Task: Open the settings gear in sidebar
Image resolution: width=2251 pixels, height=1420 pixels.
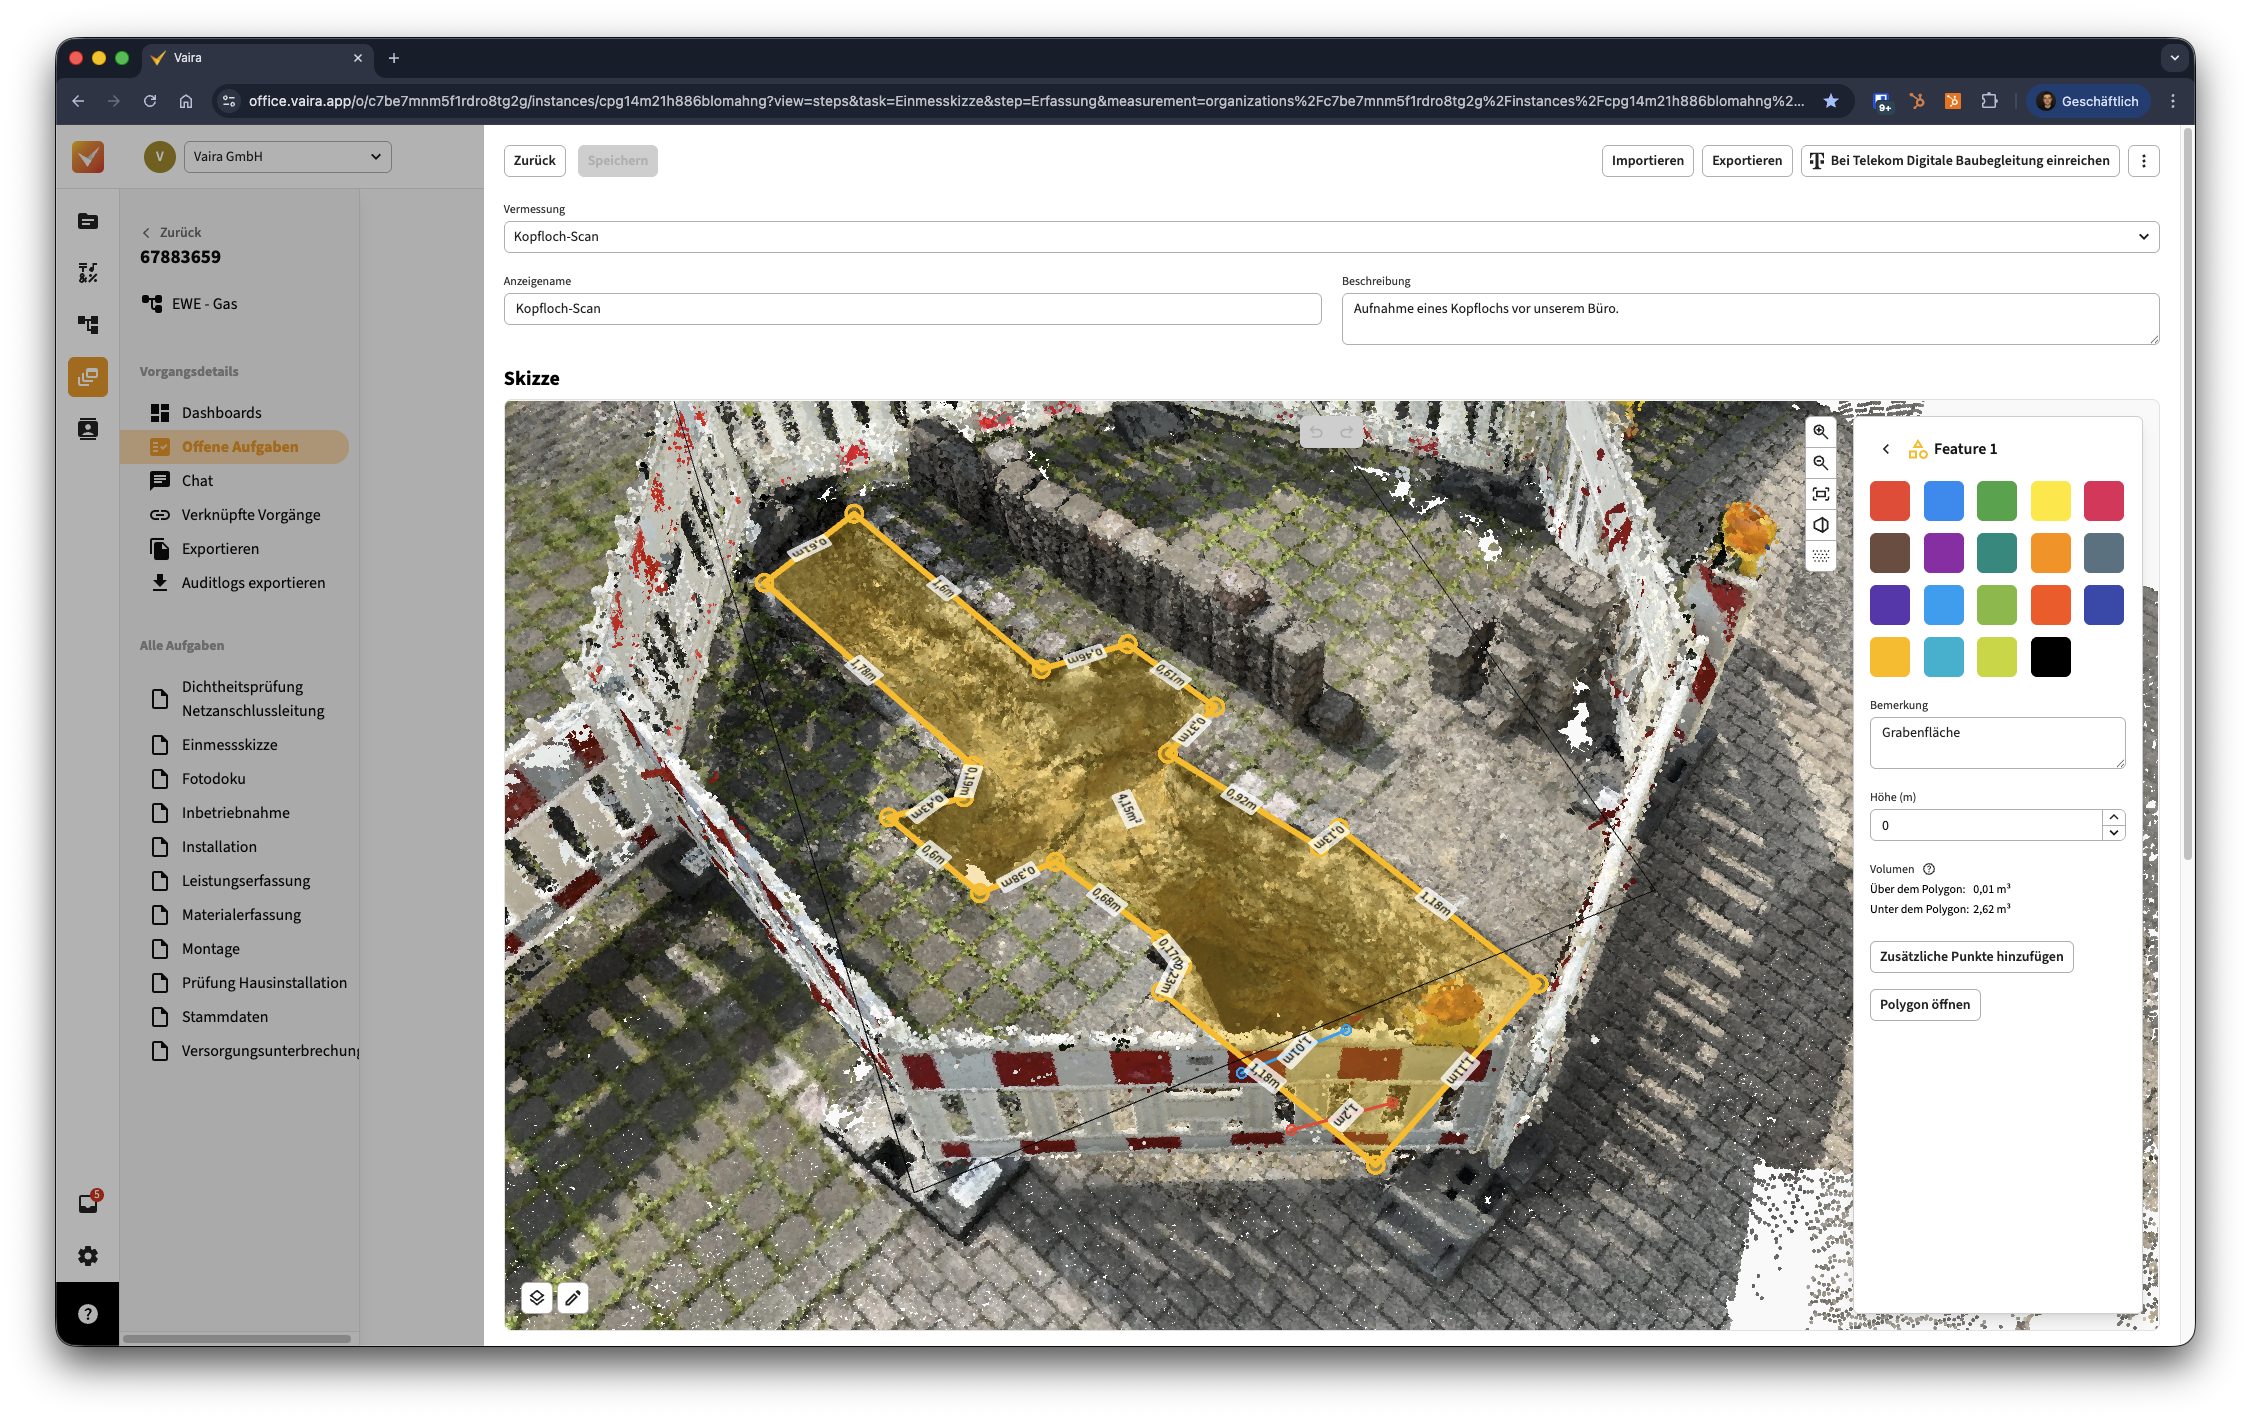Action: [88, 1256]
